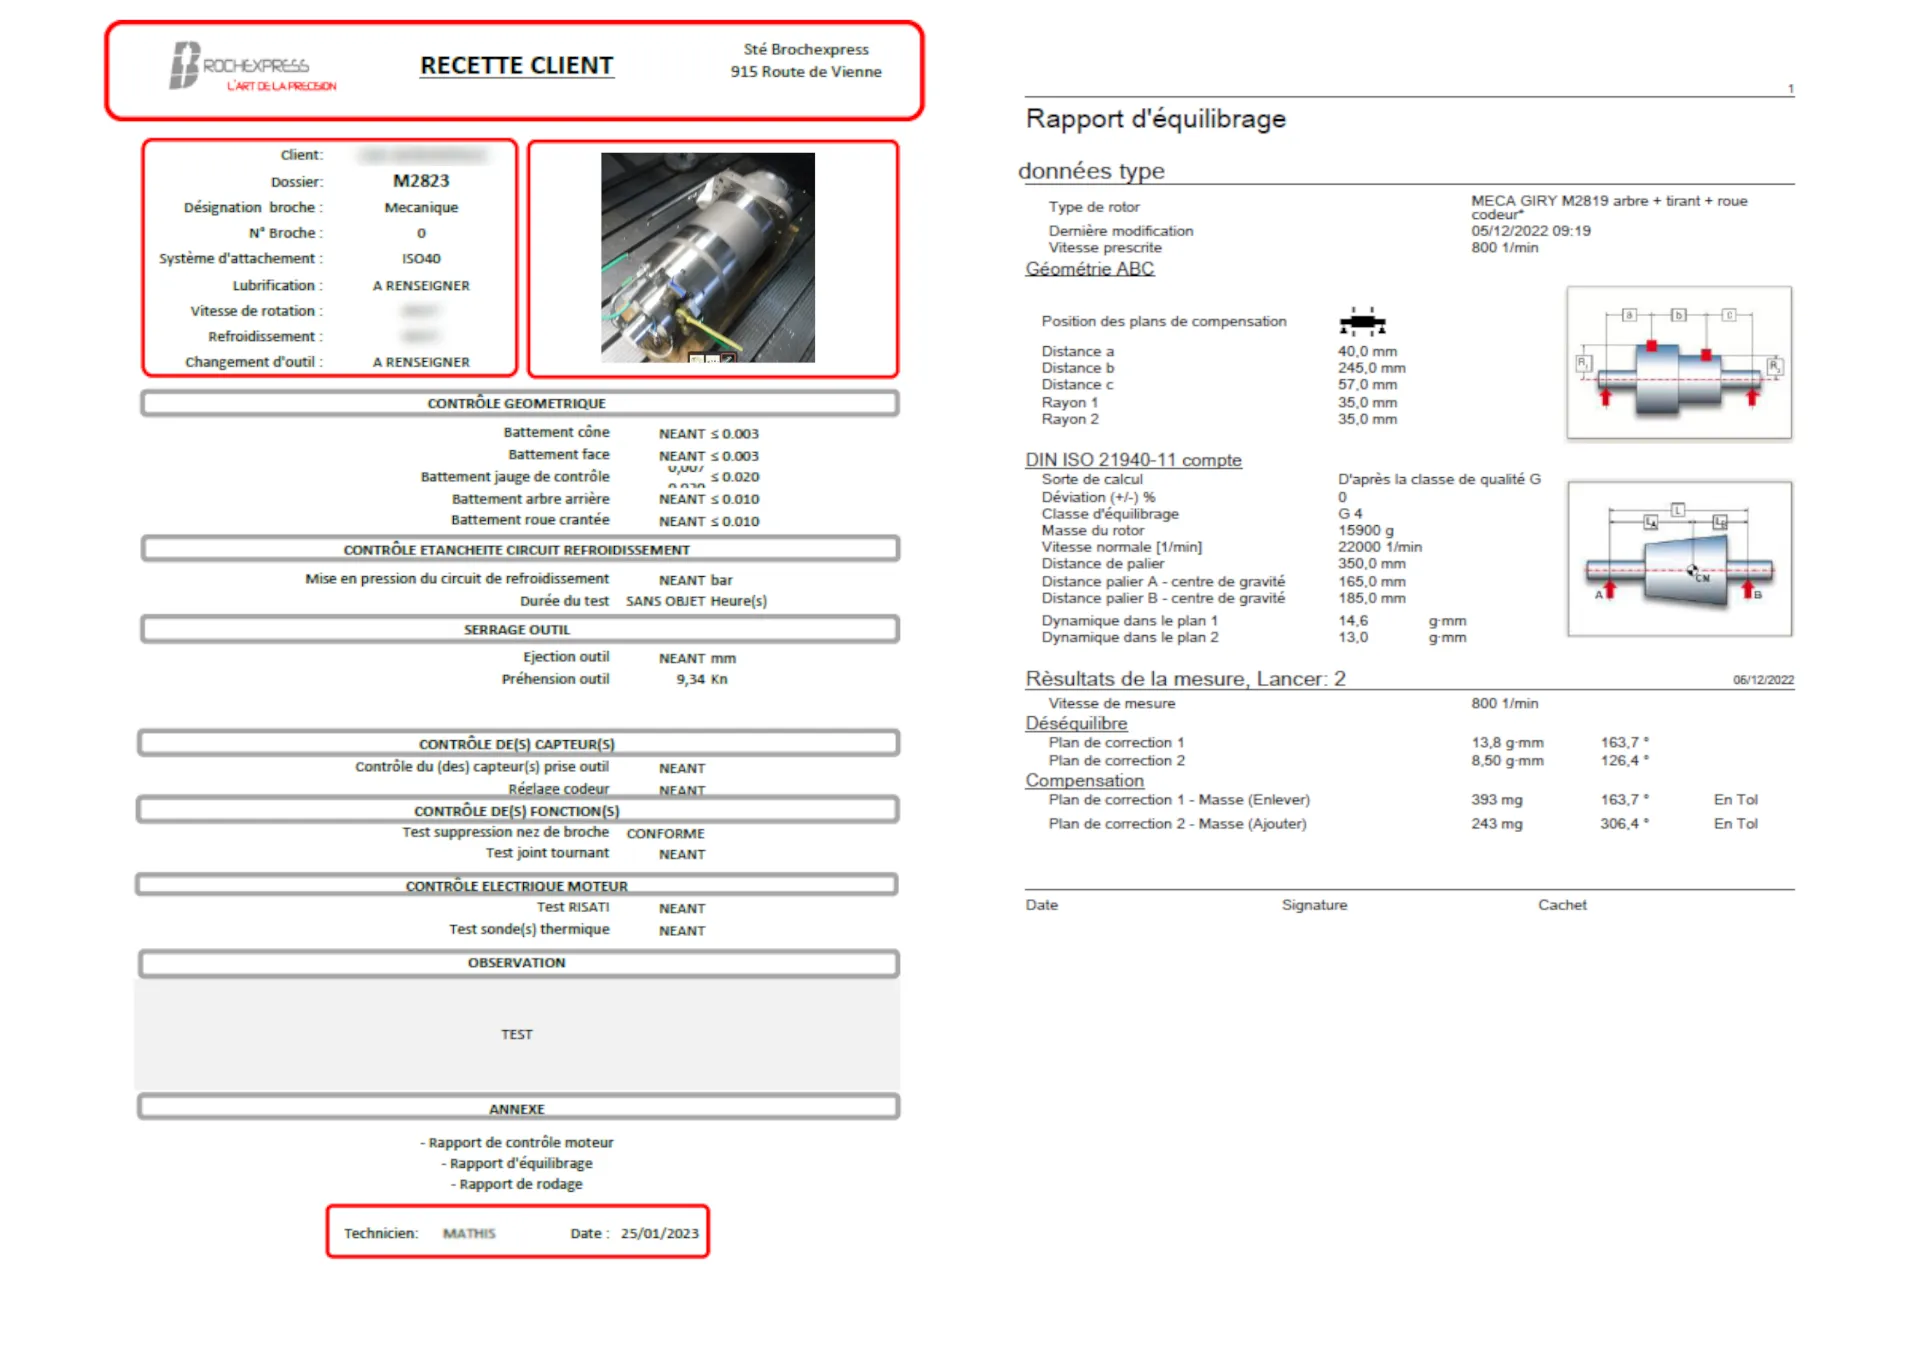Click the RECETTE CLIENT title
1920x1357 pixels.
(516, 66)
